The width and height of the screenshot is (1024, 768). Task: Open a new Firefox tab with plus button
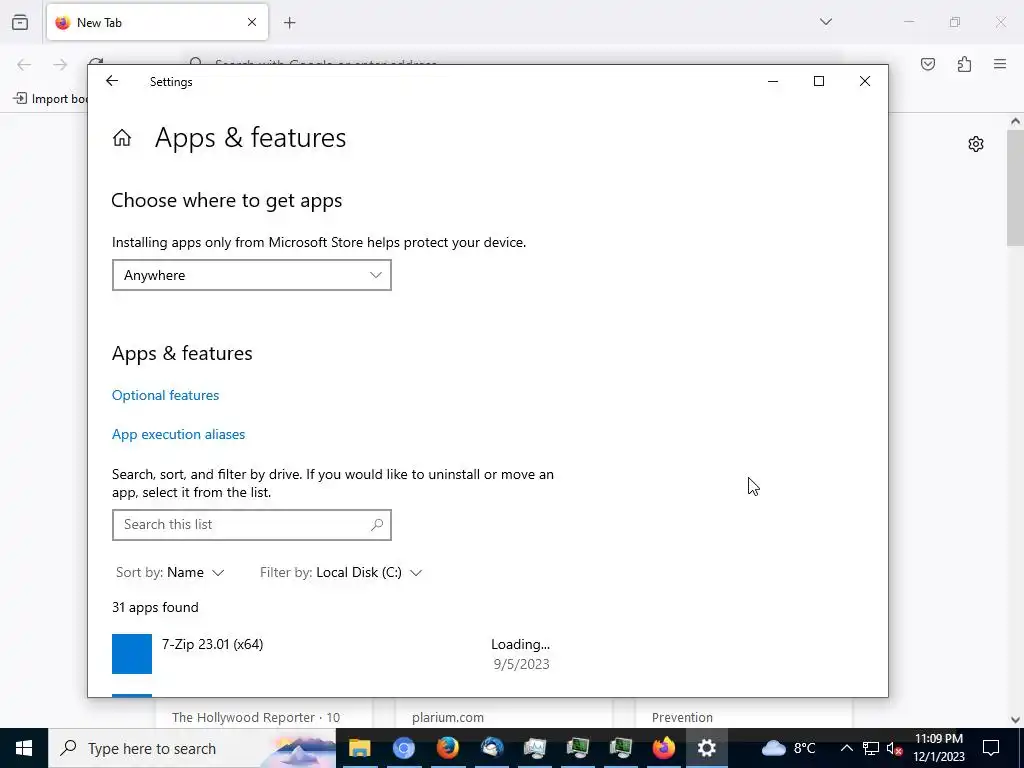click(x=290, y=23)
